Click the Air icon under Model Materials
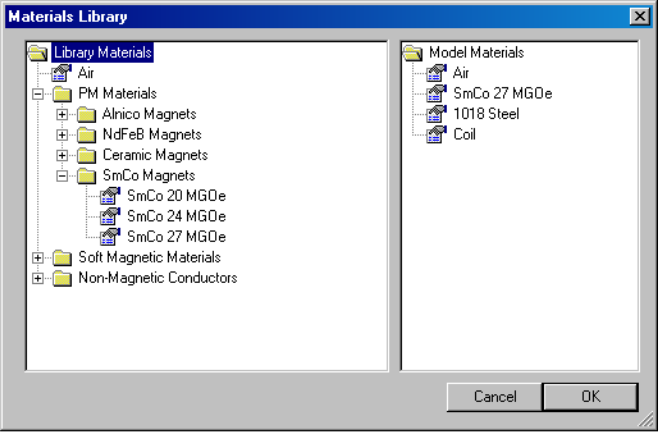The width and height of the screenshot is (660, 432). point(437,73)
